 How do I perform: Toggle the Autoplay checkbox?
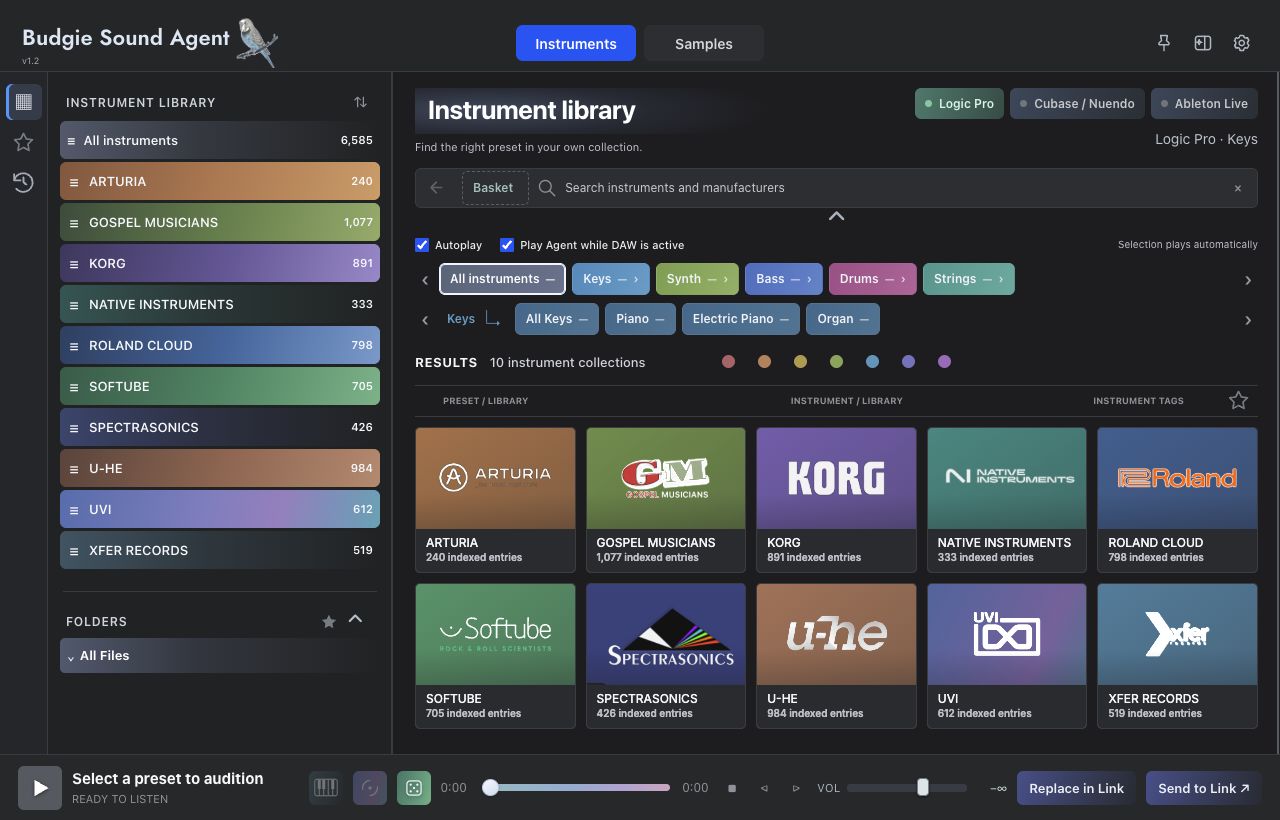click(x=422, y=245)
